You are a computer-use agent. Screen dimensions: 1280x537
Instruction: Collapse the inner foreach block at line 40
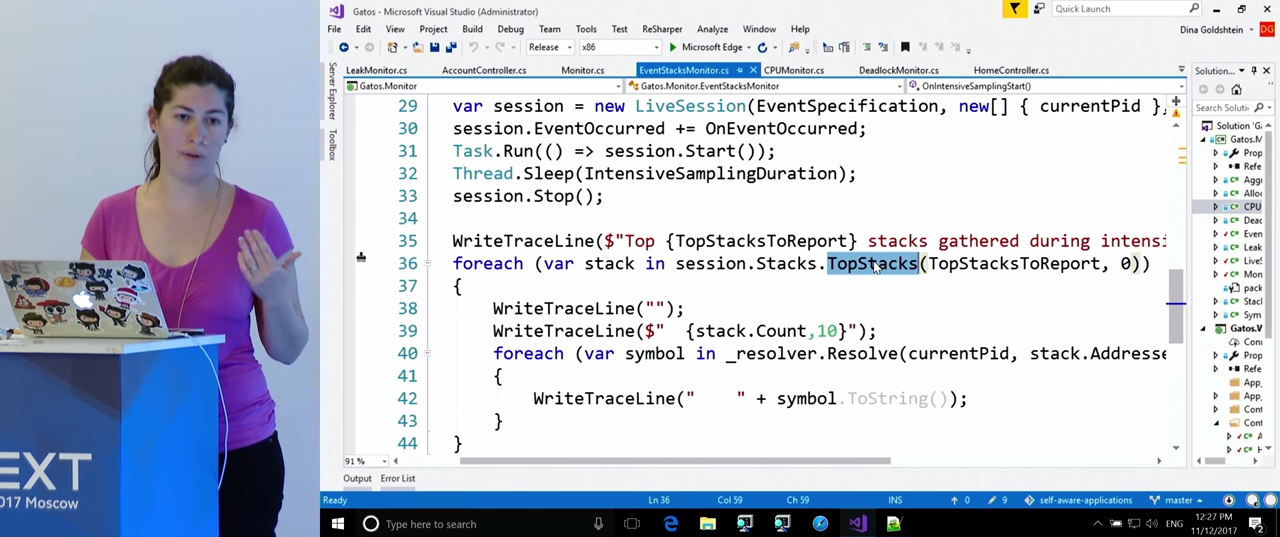pyautogui.click(x=428, y=353)
